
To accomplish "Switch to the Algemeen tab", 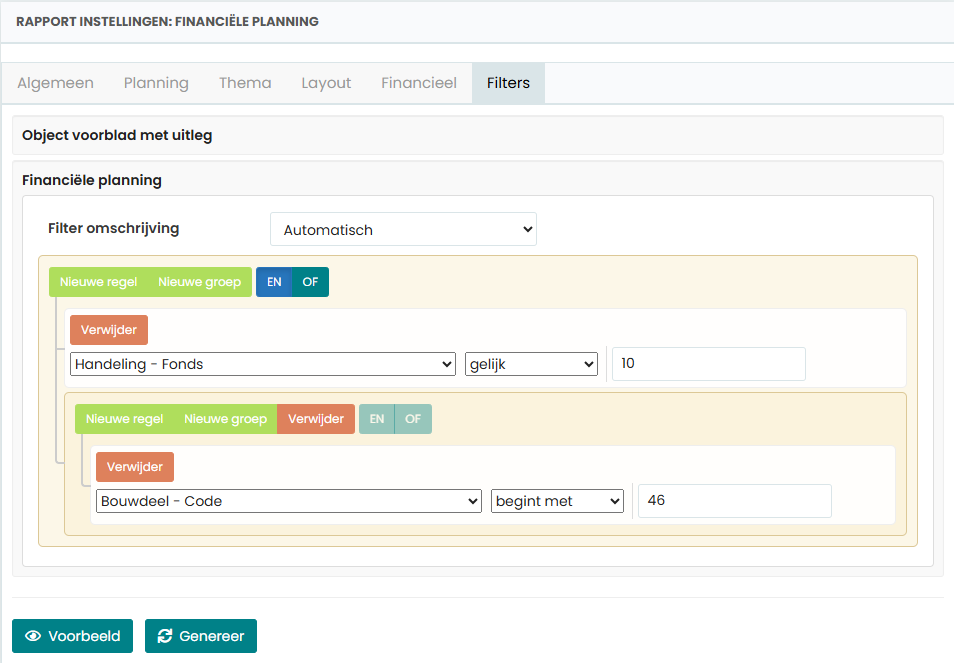I will [x=55, y=83].
